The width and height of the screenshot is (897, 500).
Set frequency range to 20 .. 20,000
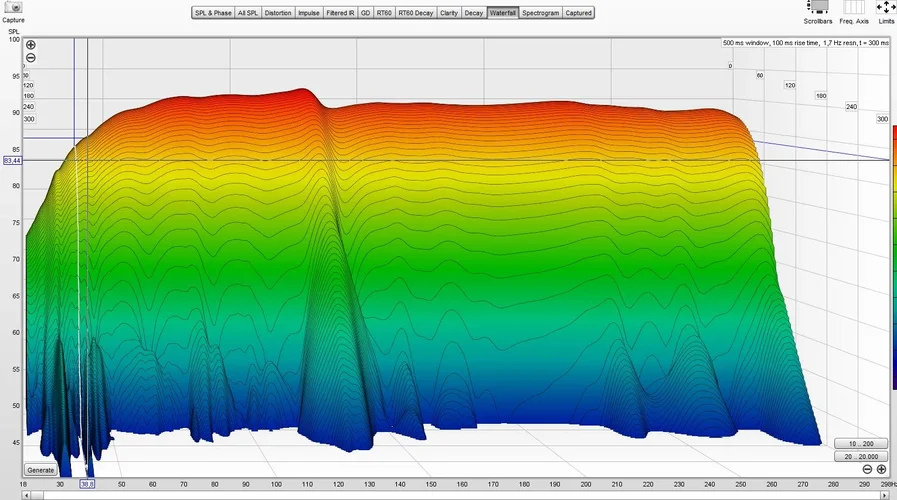(860, 456)
